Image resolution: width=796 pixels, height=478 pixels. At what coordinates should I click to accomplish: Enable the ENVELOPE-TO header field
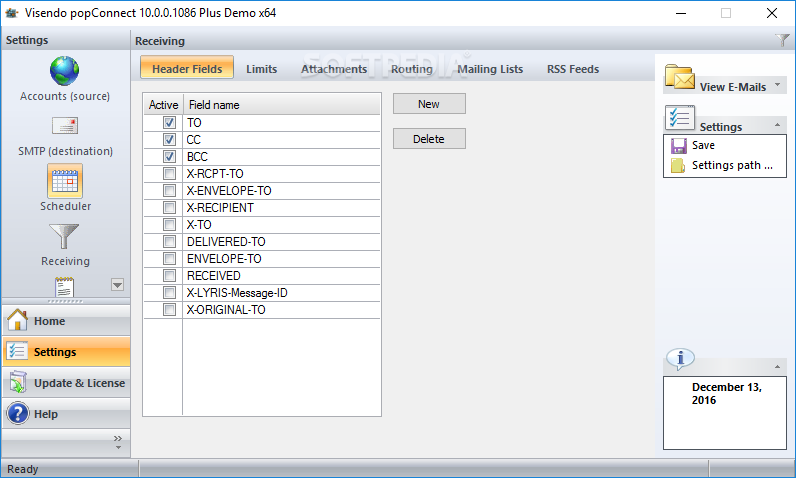pos(169,258)
